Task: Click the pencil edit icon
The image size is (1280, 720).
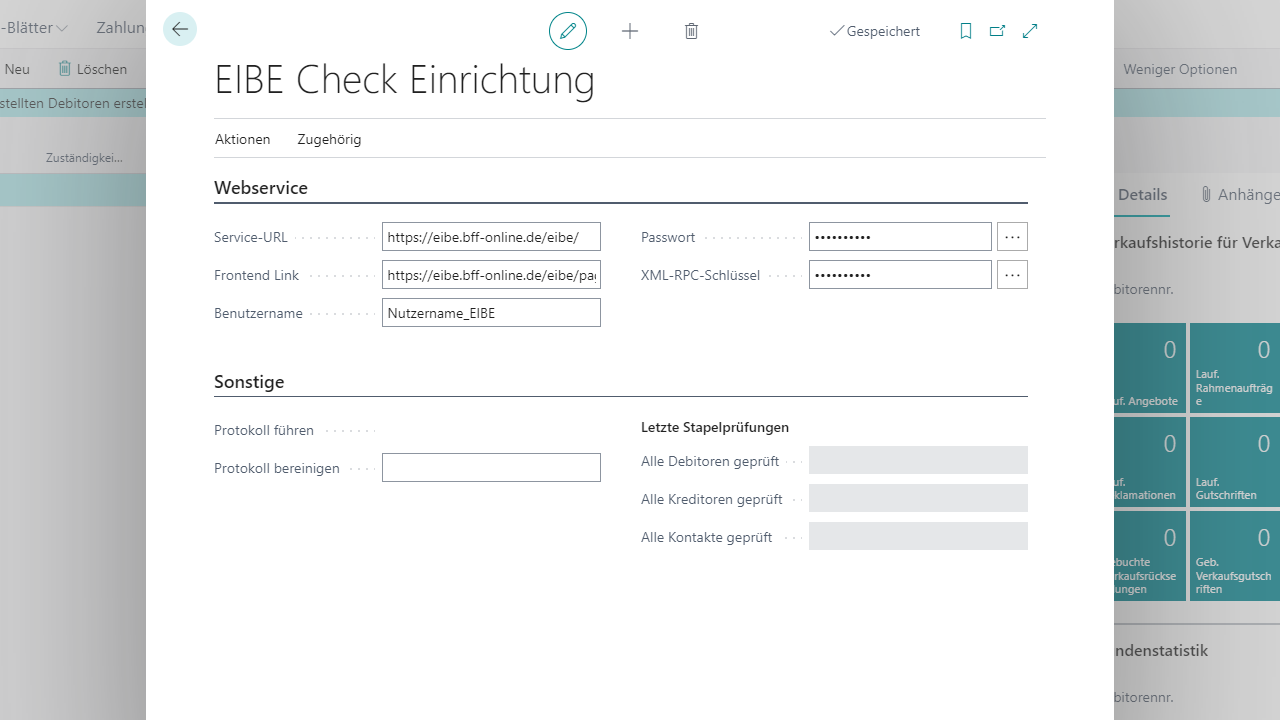Action: tap(568, 31)
